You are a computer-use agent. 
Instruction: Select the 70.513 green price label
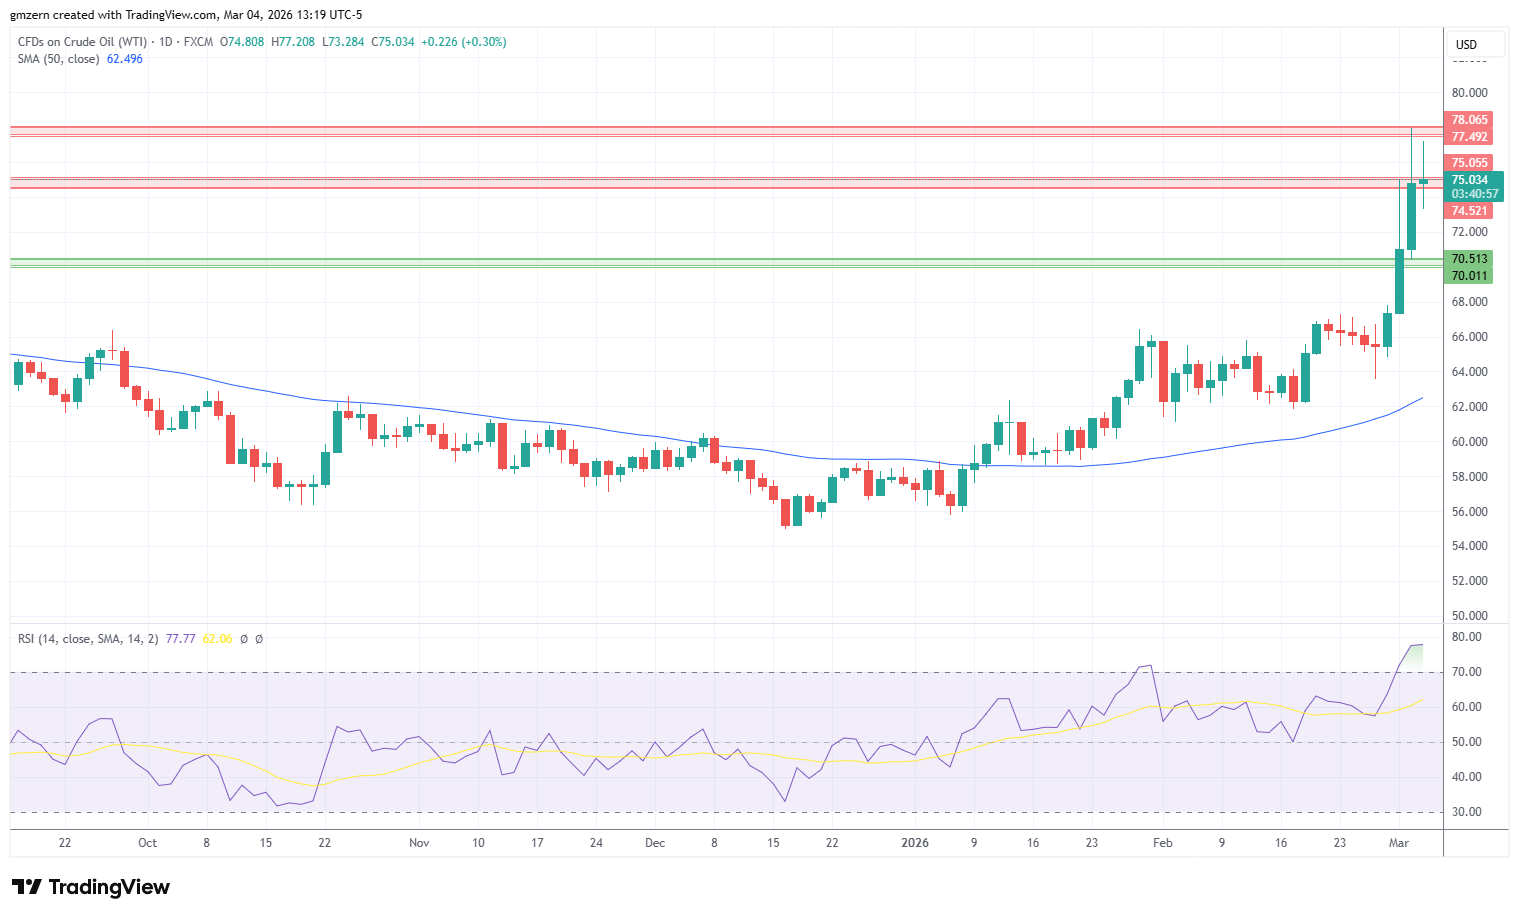tap(1470, 259)
